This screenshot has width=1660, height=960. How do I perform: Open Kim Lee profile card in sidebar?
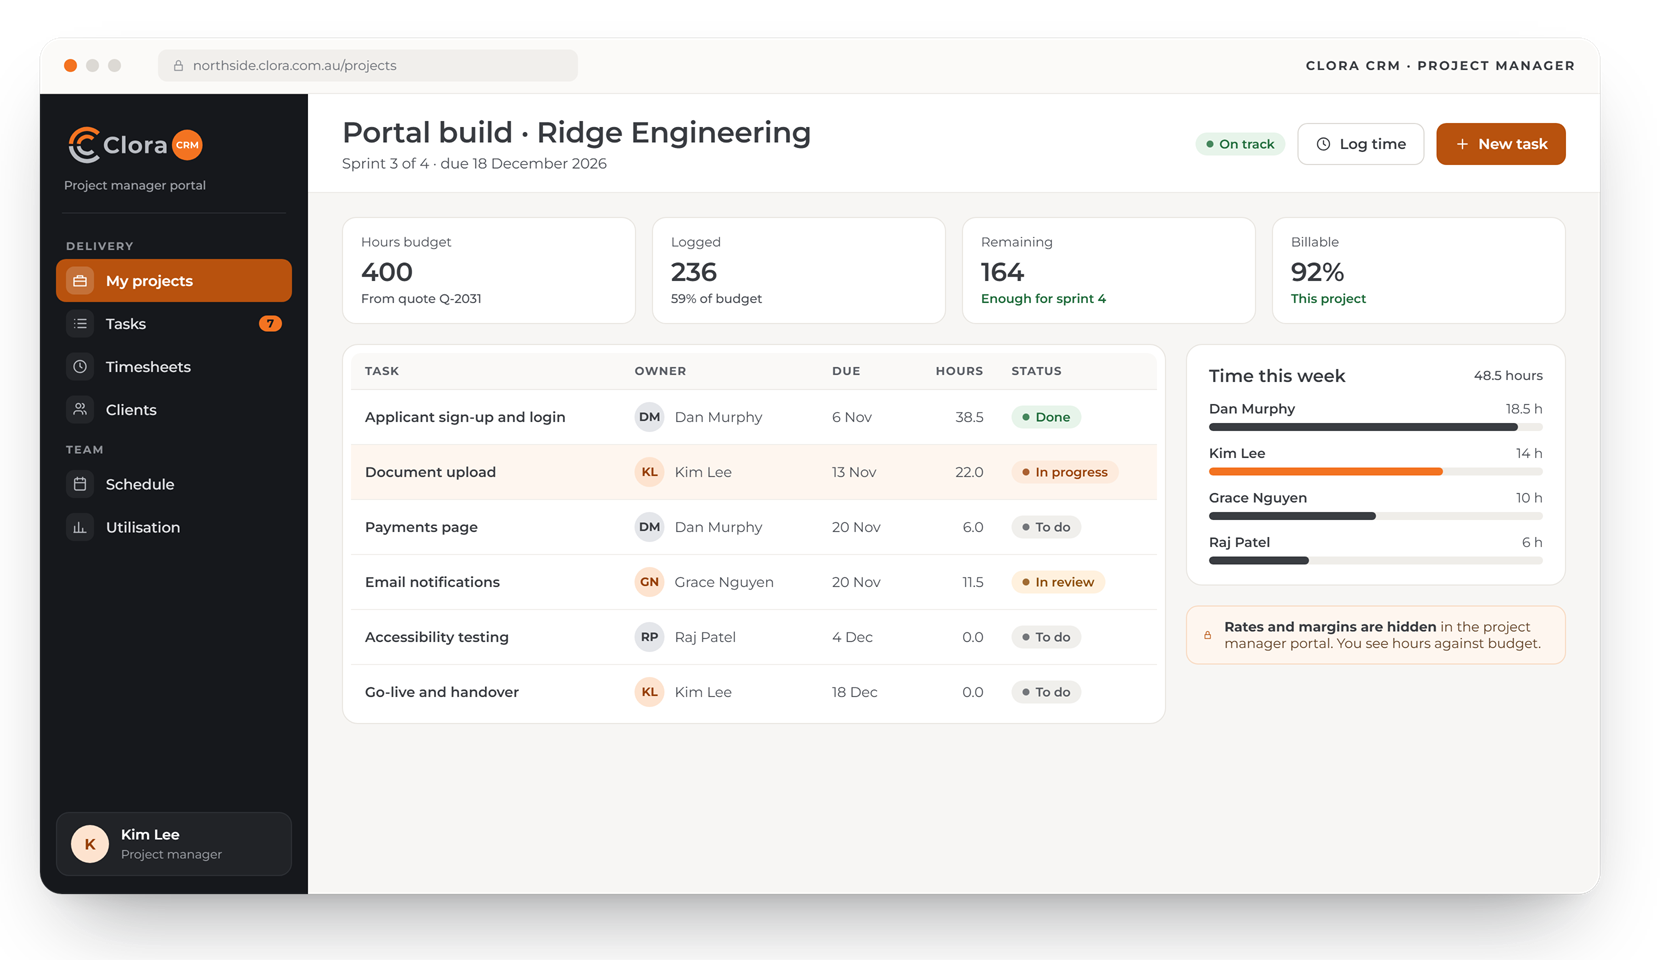(174, 844)
